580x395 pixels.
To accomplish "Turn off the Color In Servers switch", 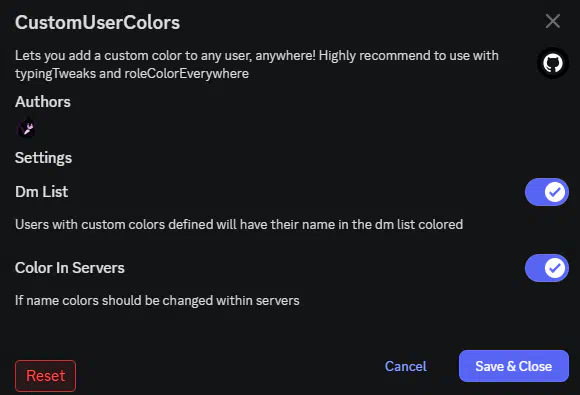I will click(547, 268).
